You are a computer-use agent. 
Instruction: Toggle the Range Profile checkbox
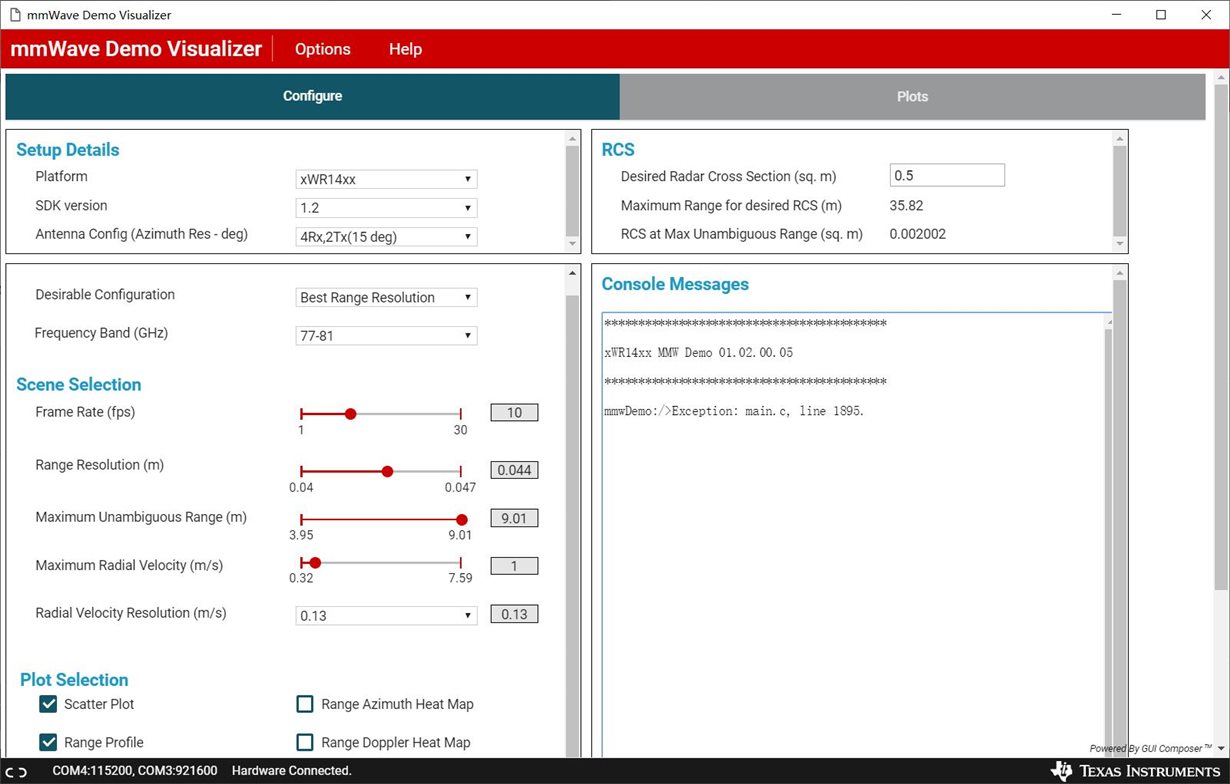(x=48, y=742)
